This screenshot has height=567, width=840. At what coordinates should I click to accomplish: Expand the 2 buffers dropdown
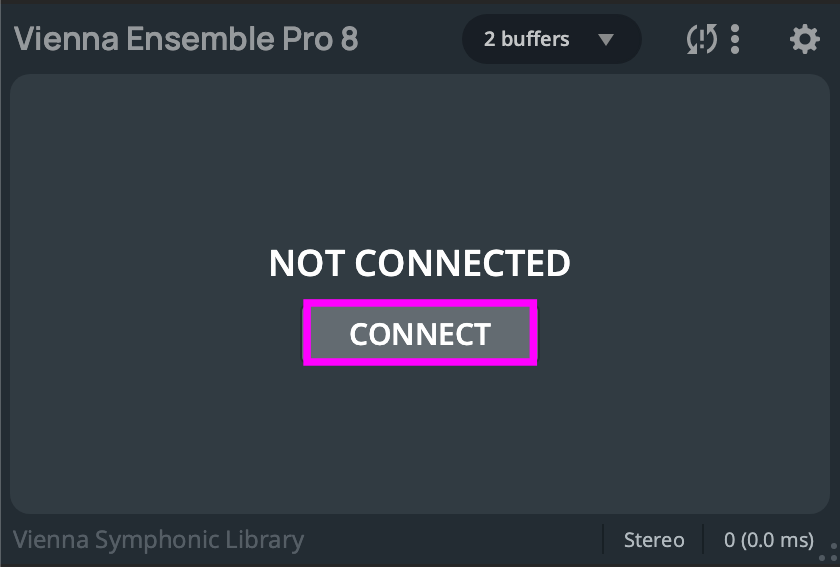(x=551, y=40)
